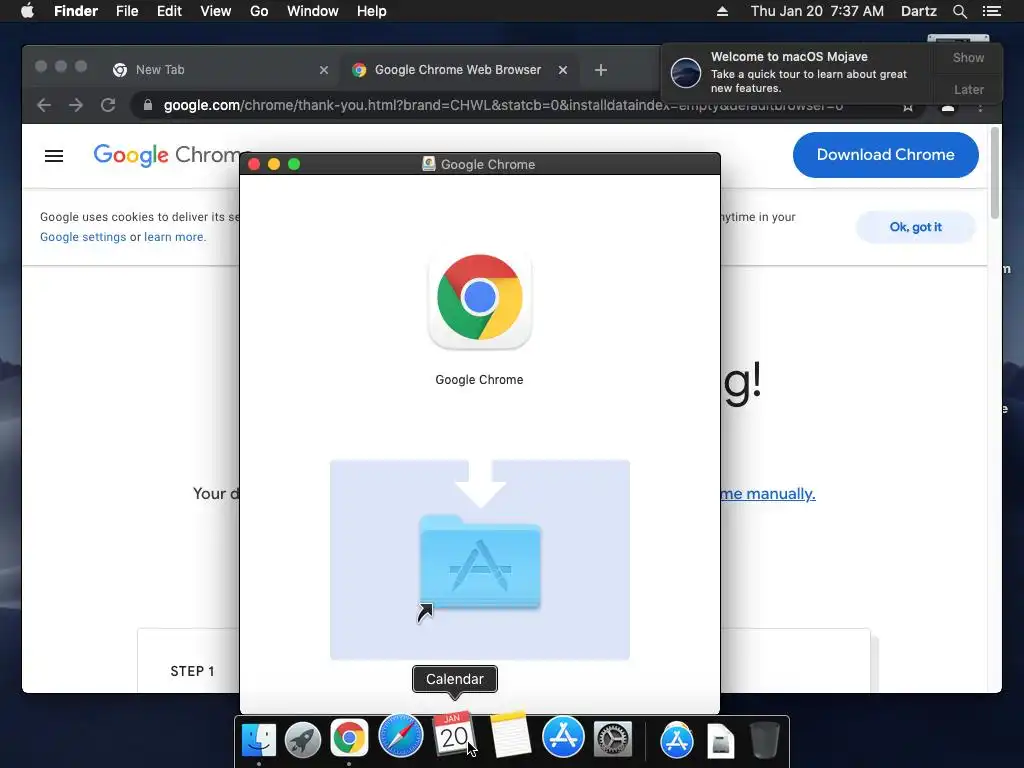The height and width of the screenshot is (768, 1024).
Task: Open Notes app in Dock
Action: coord(509,735)
